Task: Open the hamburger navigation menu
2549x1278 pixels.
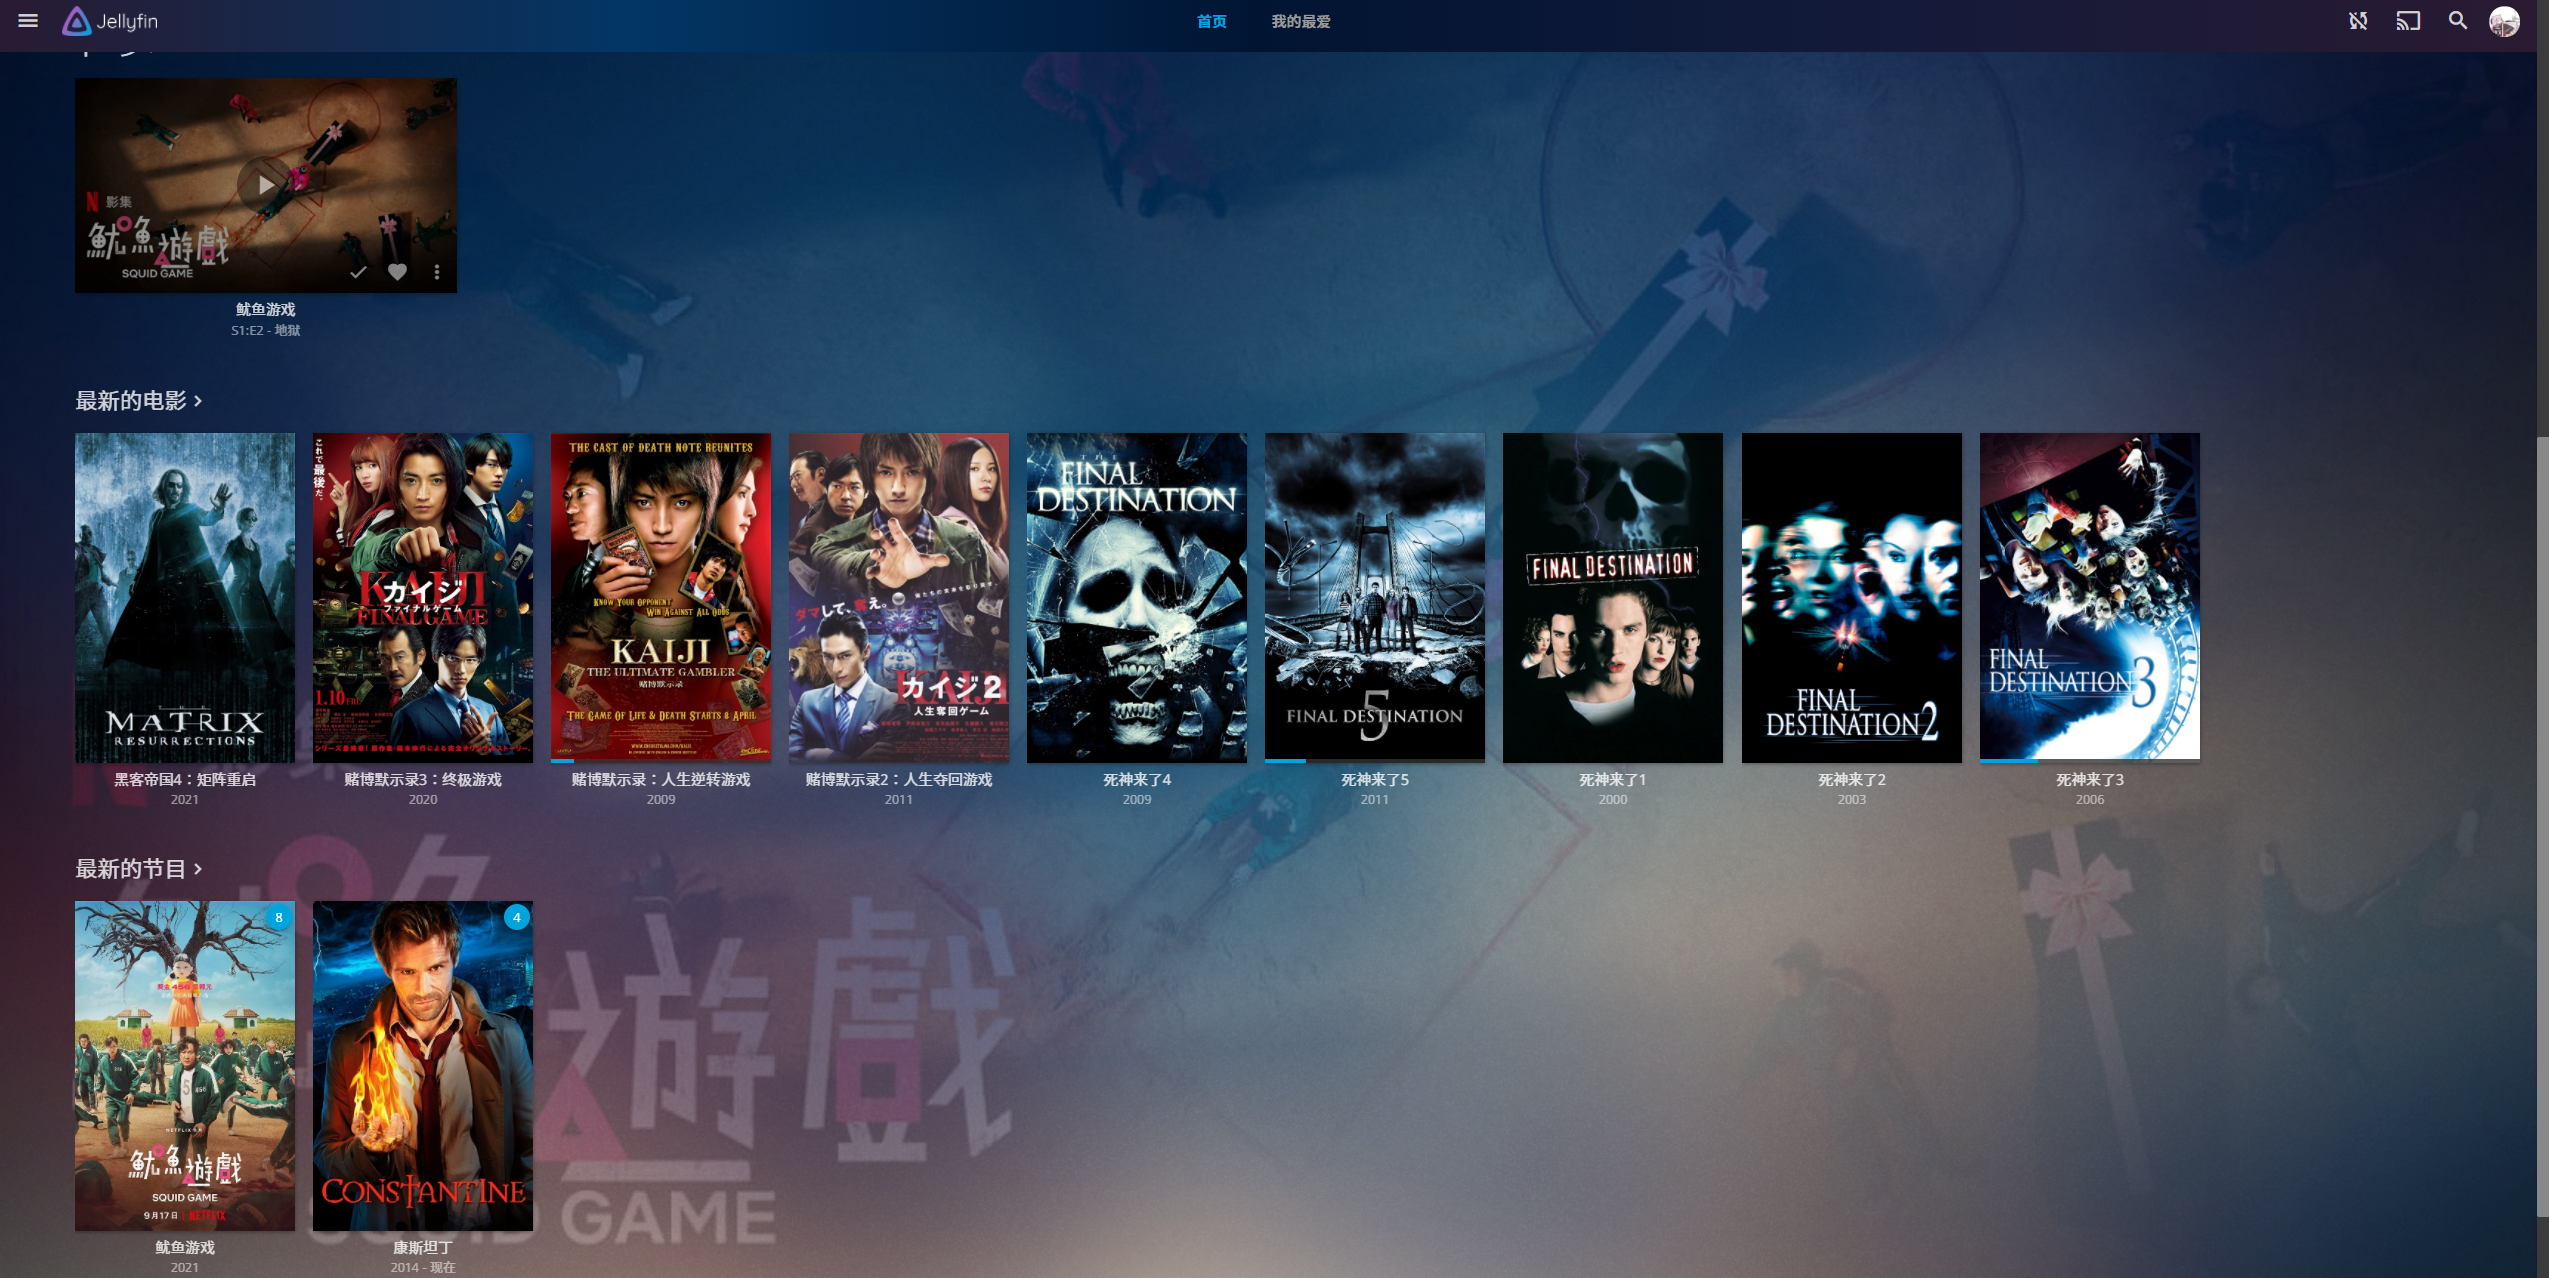Action: coord(28,21)
